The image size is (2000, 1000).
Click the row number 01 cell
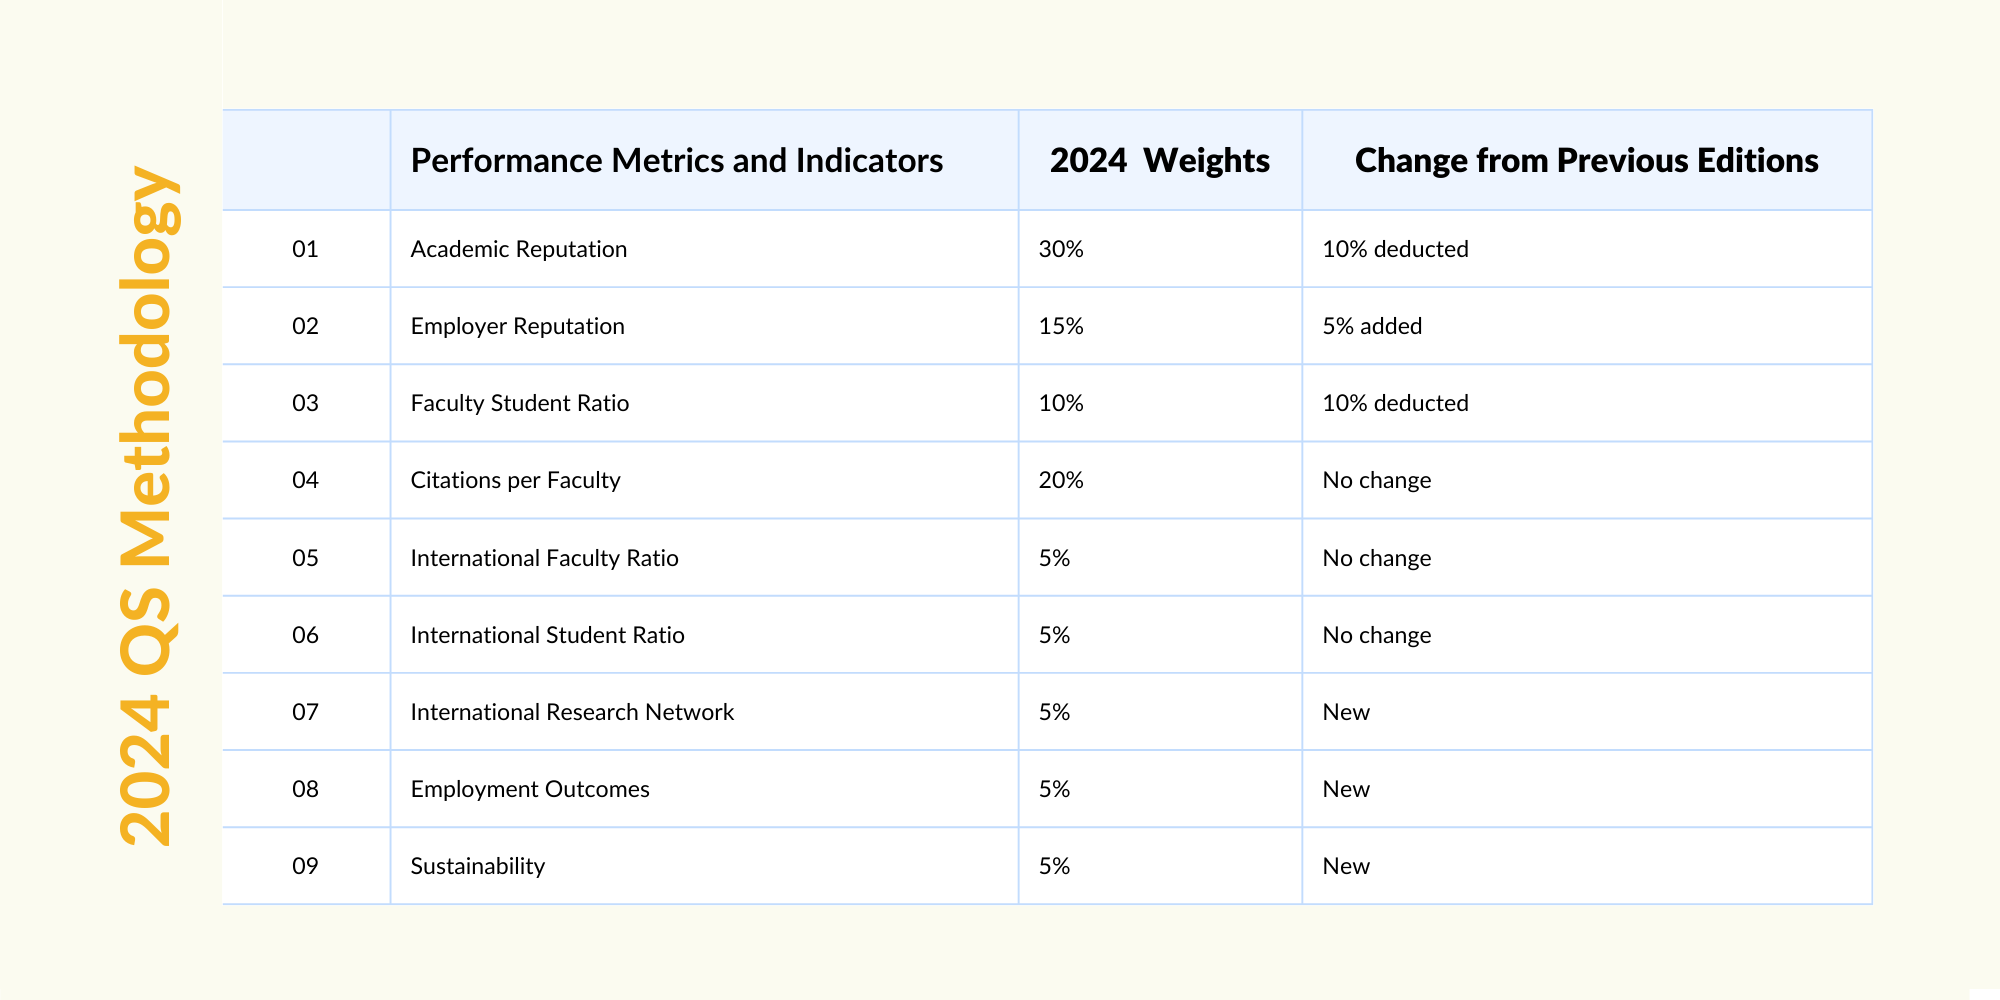305,249
